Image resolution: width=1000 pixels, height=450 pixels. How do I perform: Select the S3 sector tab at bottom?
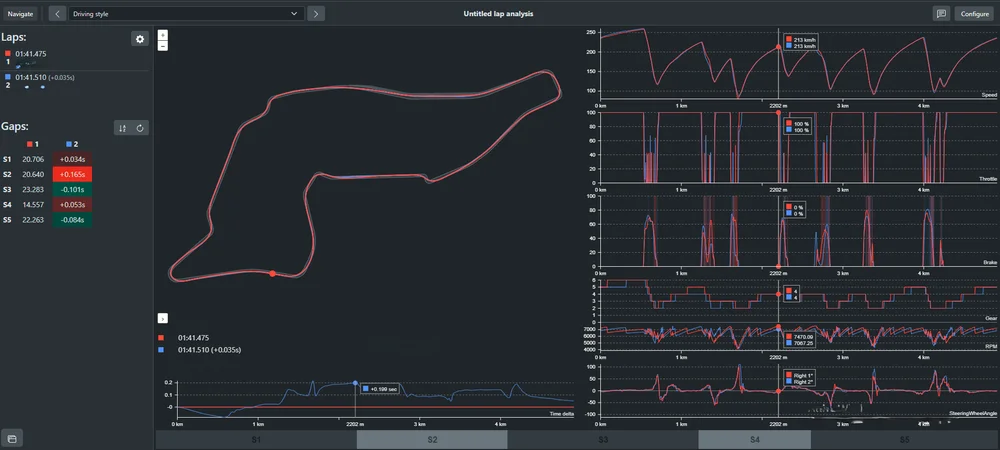tap(603, 440)
